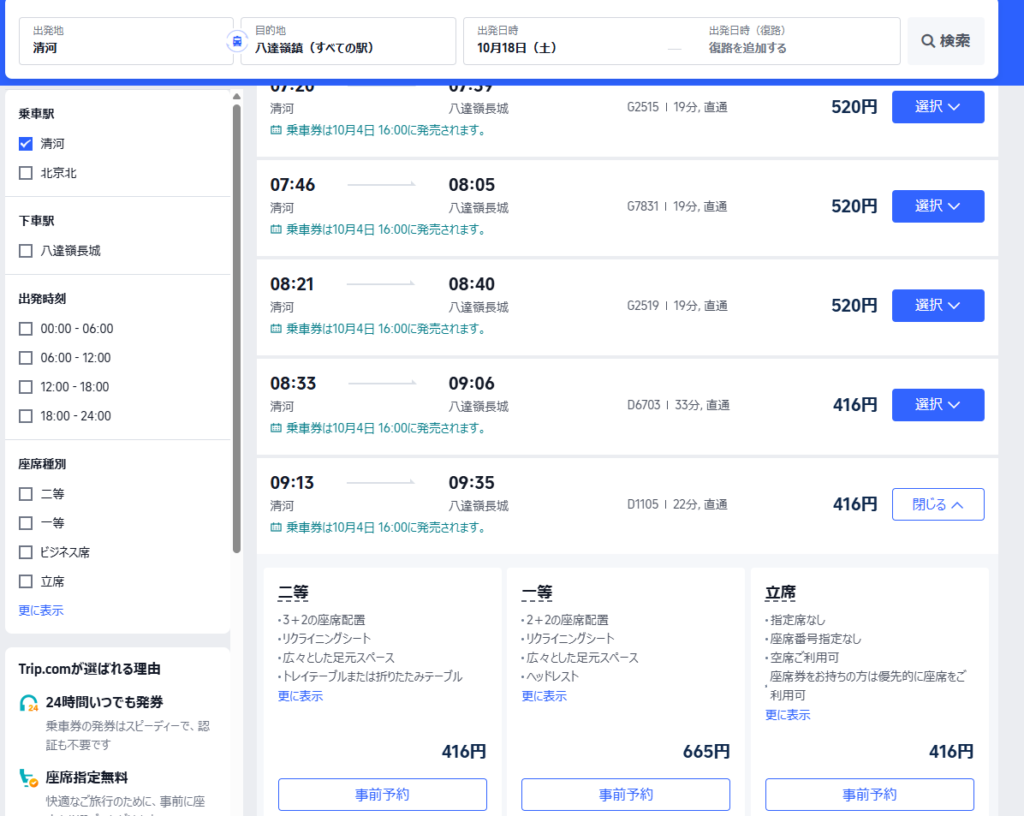
Task: Check the 北京北 station checkbox
Action: [x=26, y=173]
